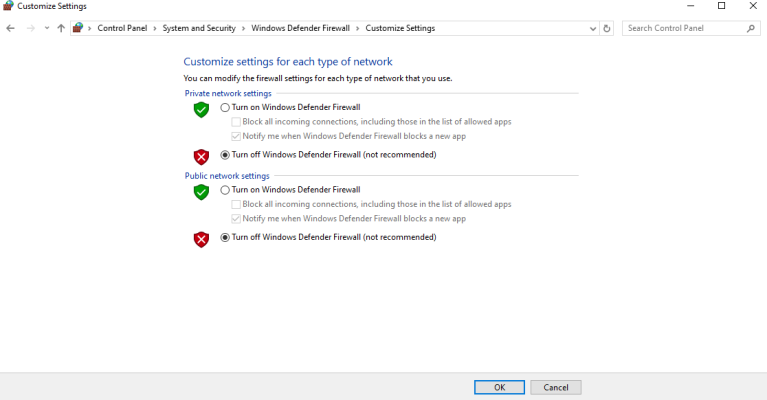Click green shield icon under Private settings
Viewport: 767px width, 400px height.
coord(201,110)
